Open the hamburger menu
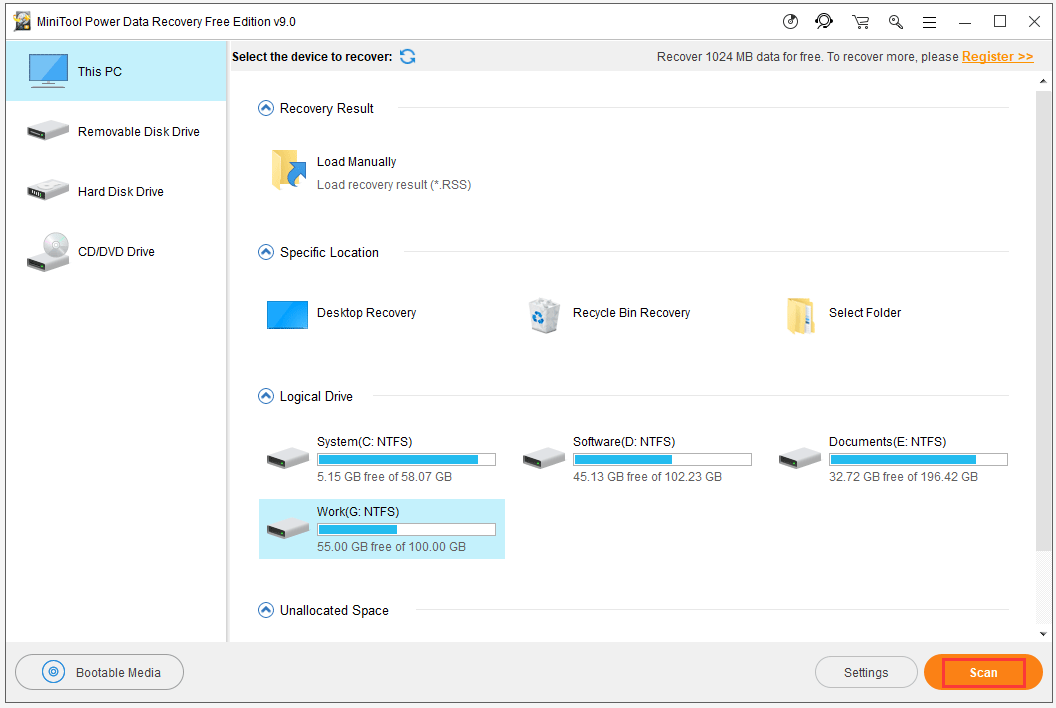The width and height of the screenshot is (1056, 708). tap(929, 22)
